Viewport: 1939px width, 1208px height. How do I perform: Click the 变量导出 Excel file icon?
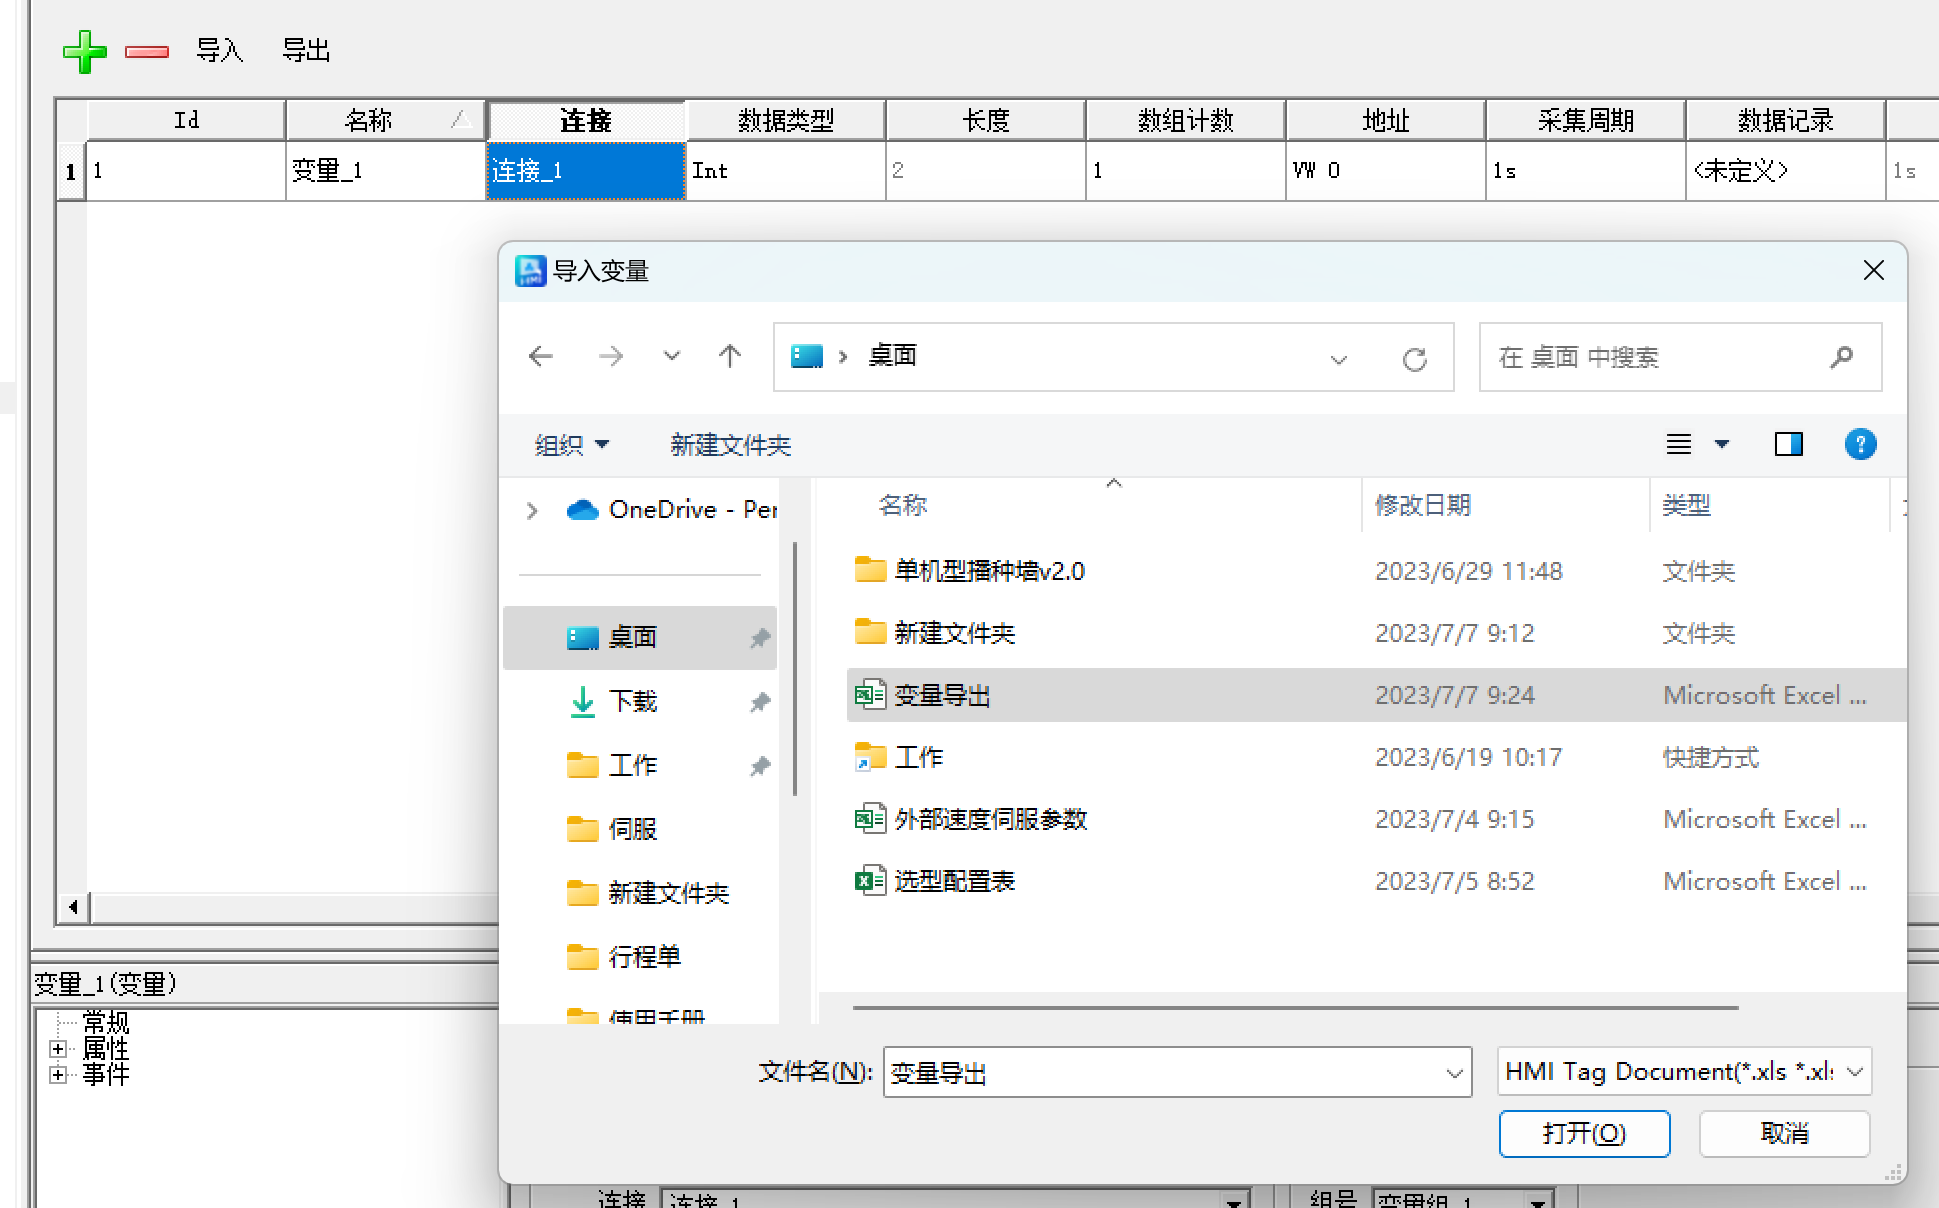(870, 694)
